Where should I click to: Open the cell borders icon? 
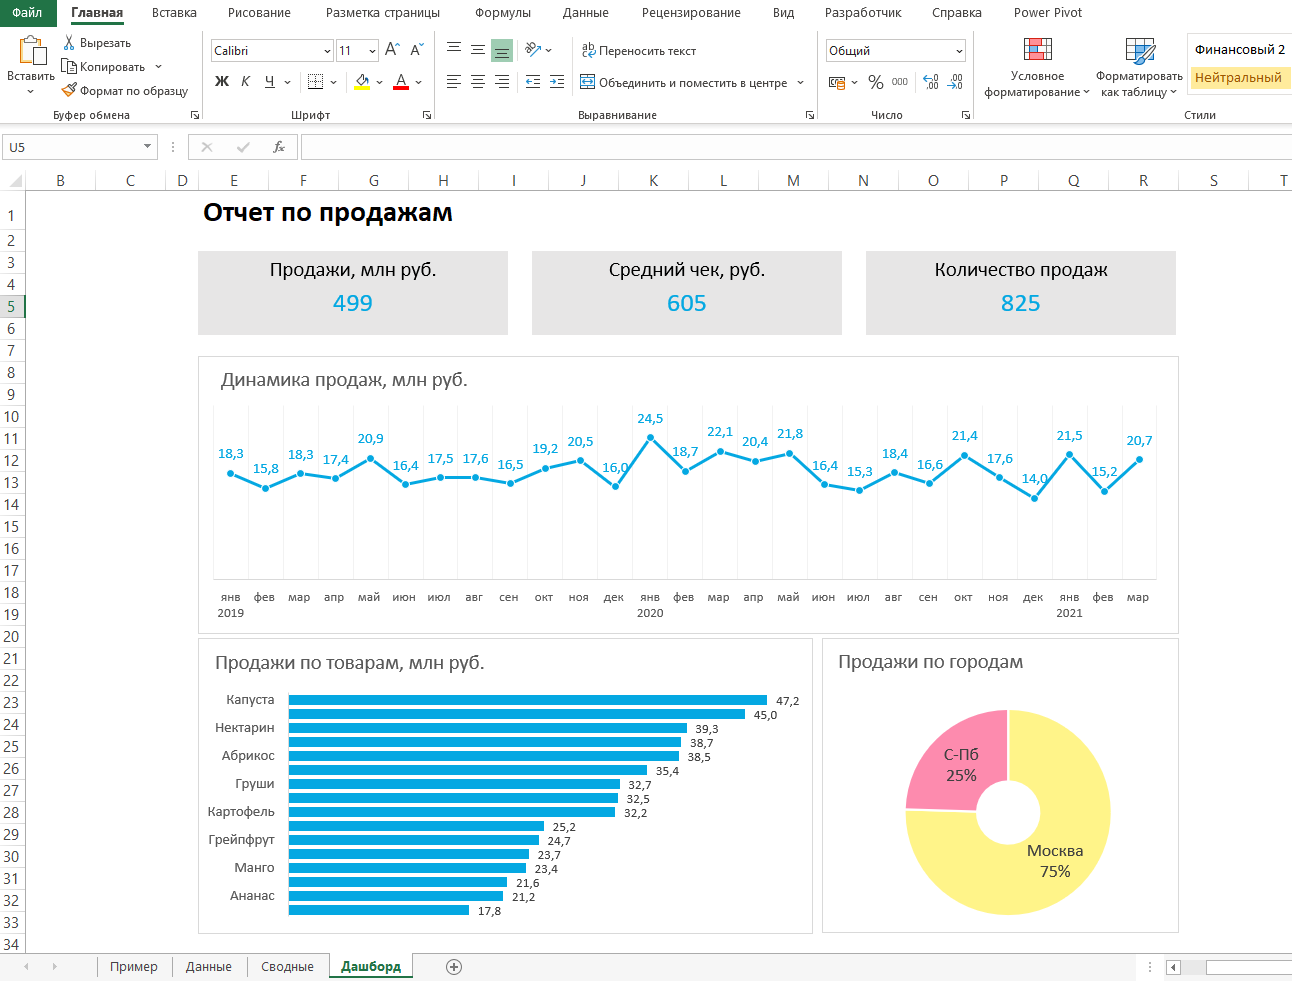pyautogui.click(x=315, y=82)
